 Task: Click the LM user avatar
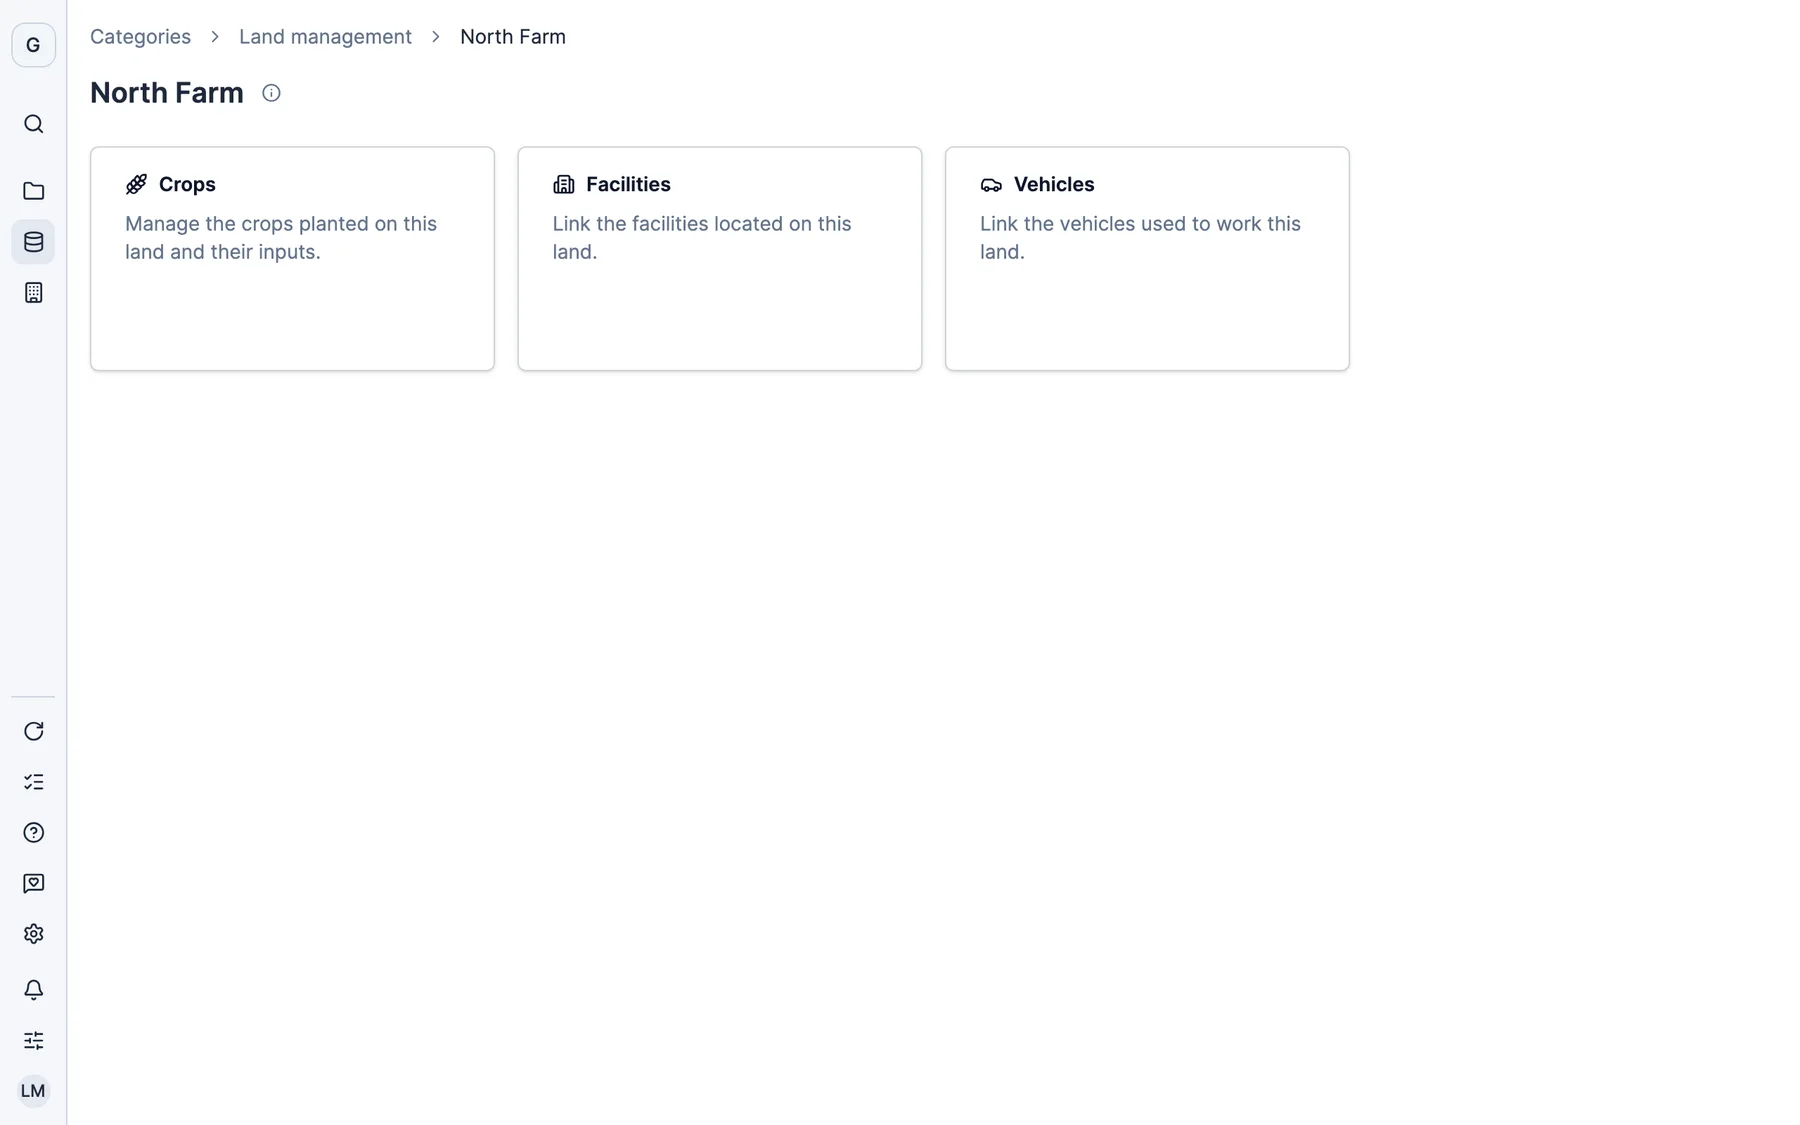[x=33, y=1091]
